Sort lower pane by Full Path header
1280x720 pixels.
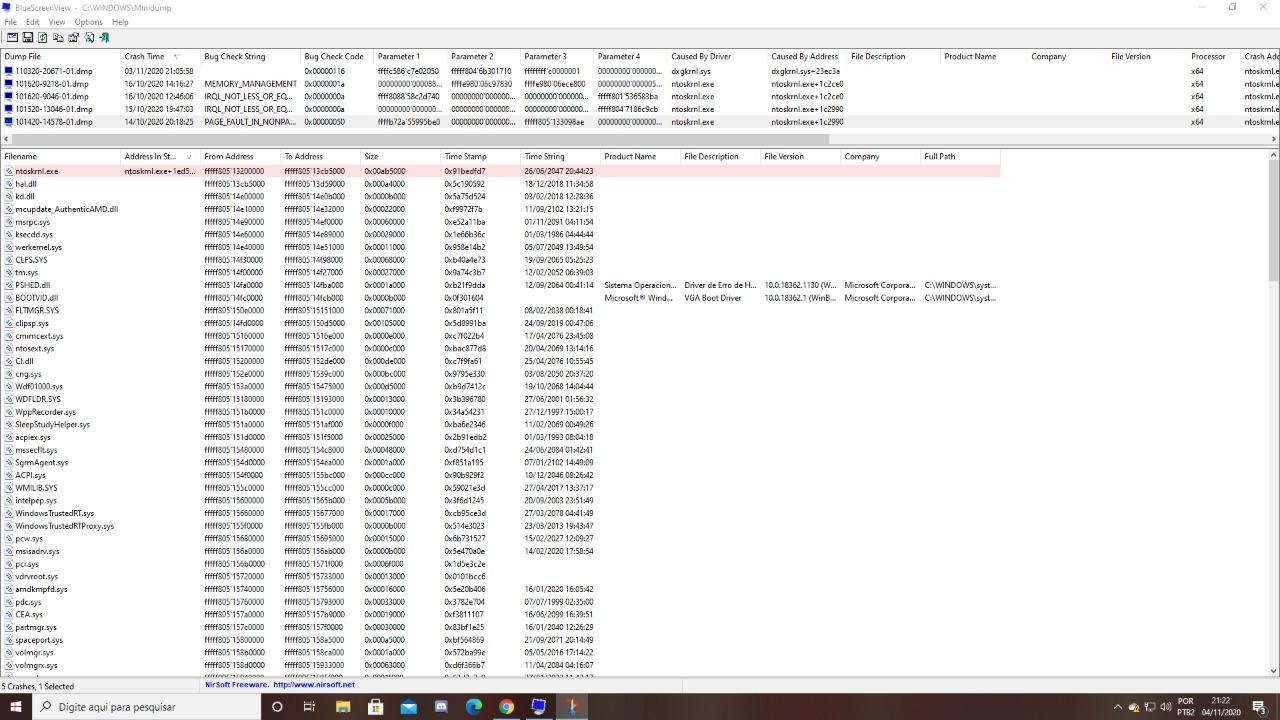pos(961,157)
